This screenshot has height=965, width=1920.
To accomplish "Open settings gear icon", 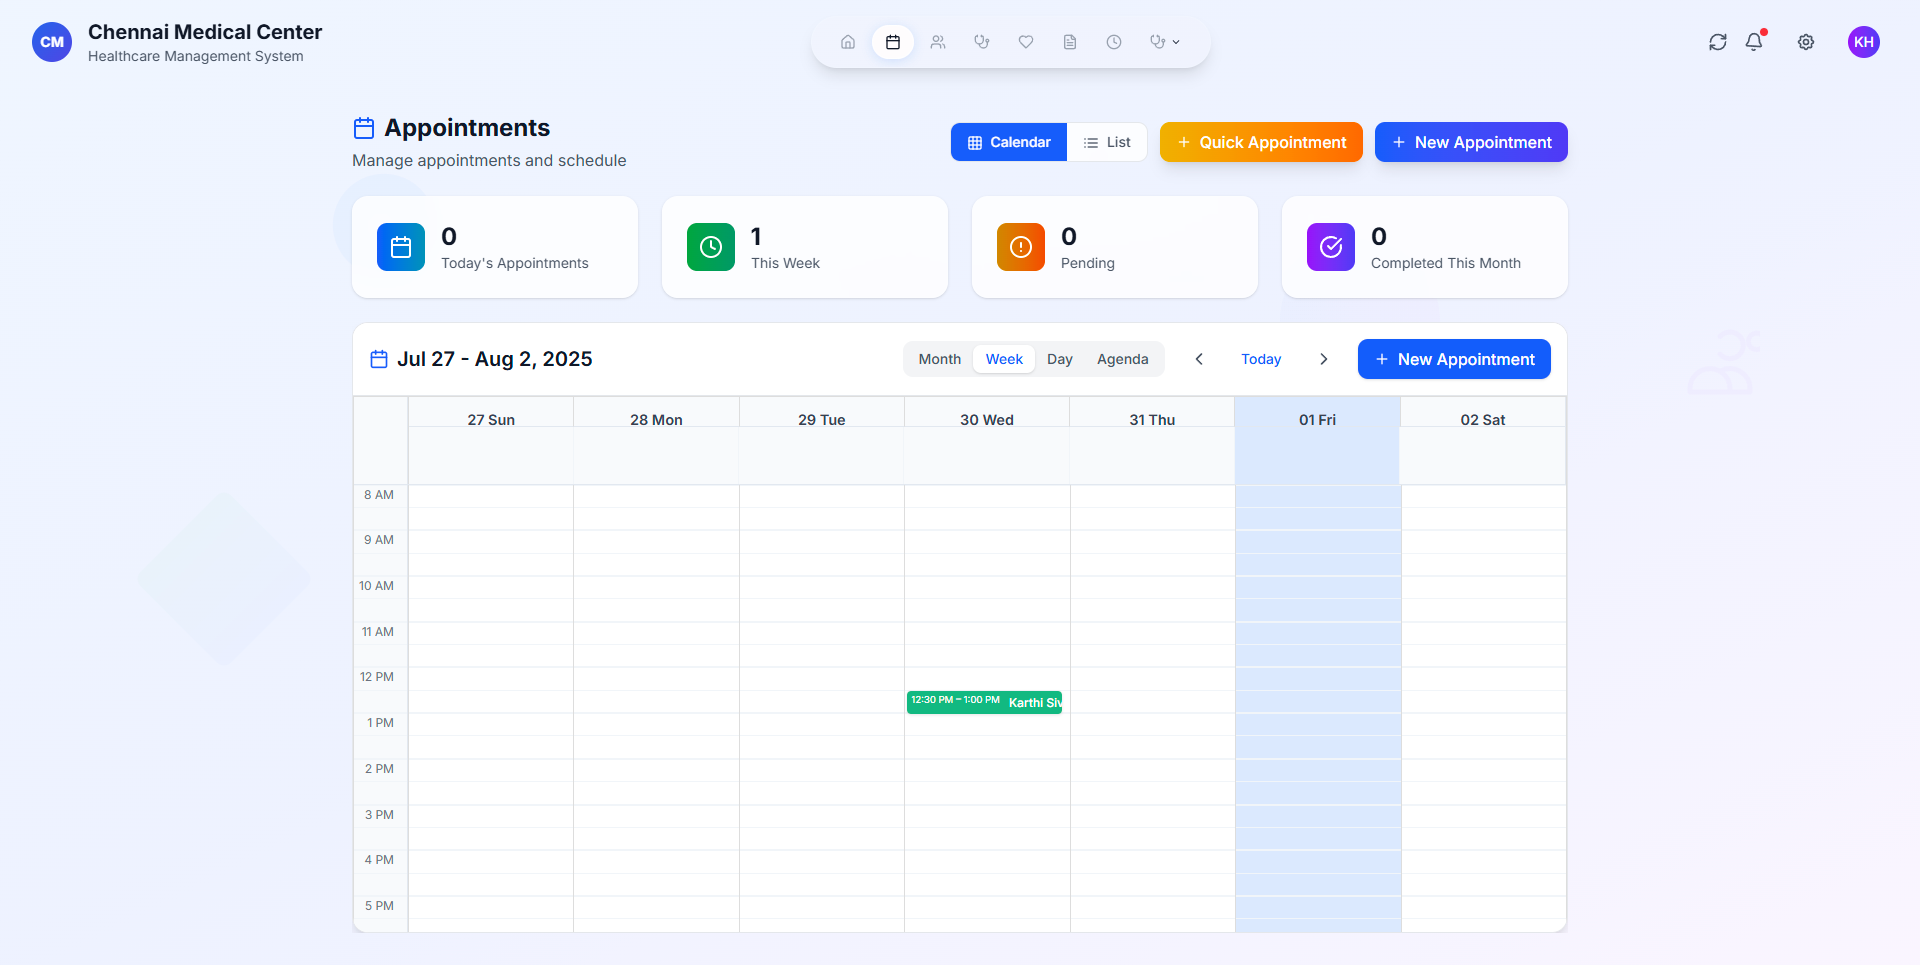I will click(x=1806, y=42).
